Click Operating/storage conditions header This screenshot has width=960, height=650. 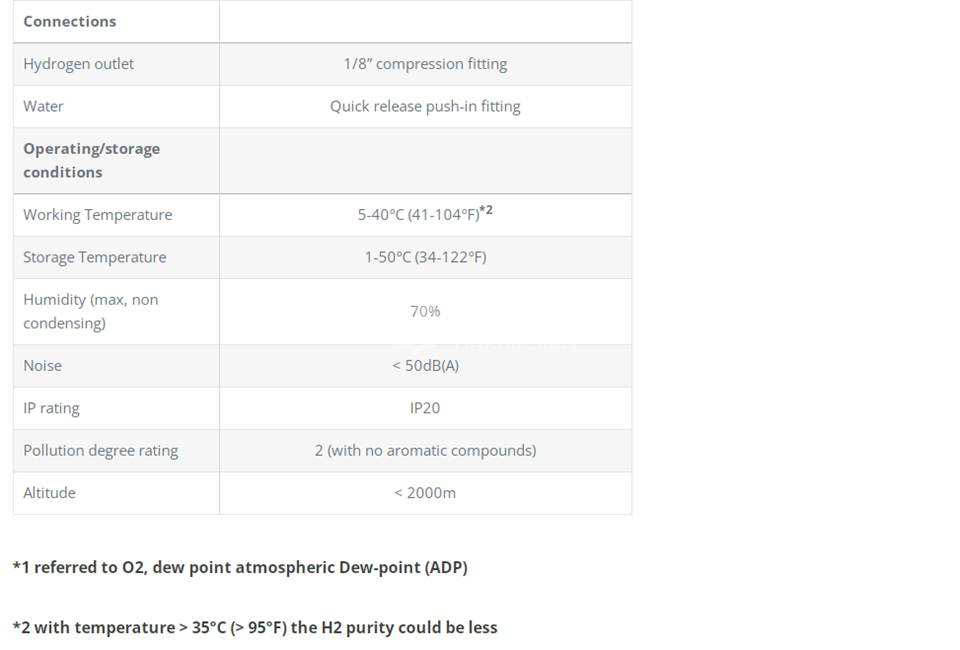(x=92, y=160)
